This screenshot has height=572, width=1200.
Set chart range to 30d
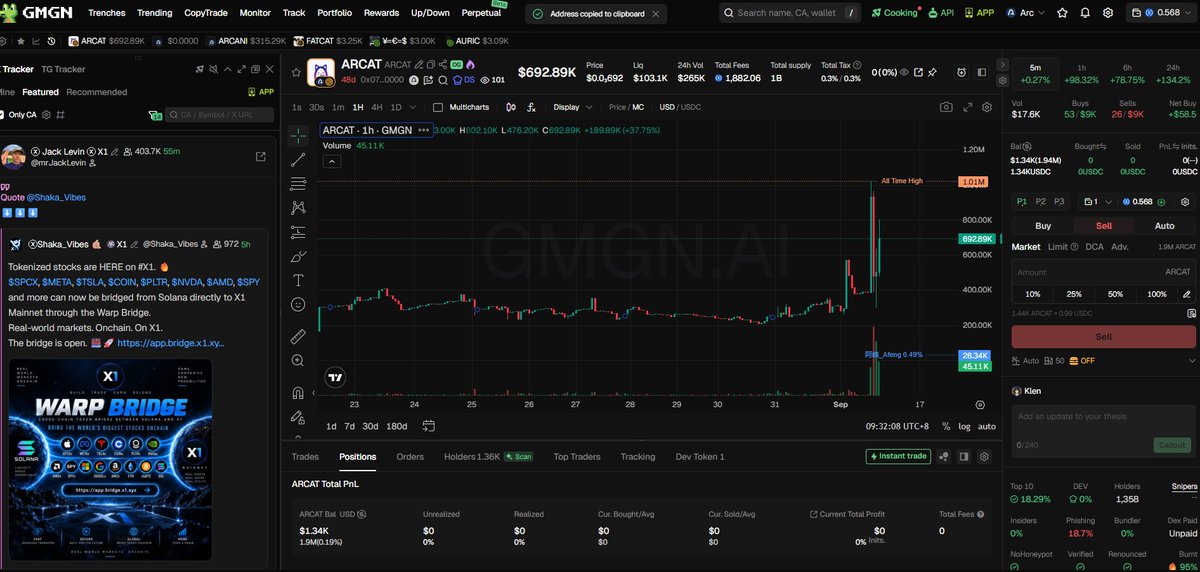tap(370, 426)
